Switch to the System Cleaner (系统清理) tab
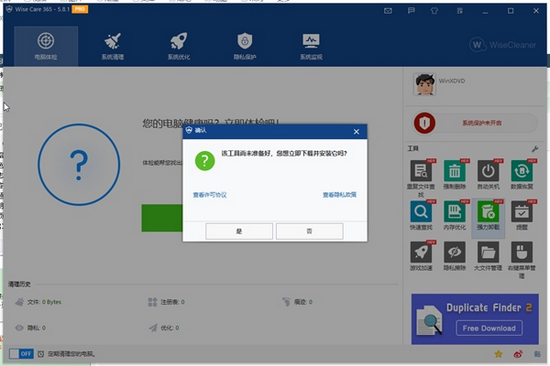Viewport: 550px width, 366px height. [x=113, y=46]
